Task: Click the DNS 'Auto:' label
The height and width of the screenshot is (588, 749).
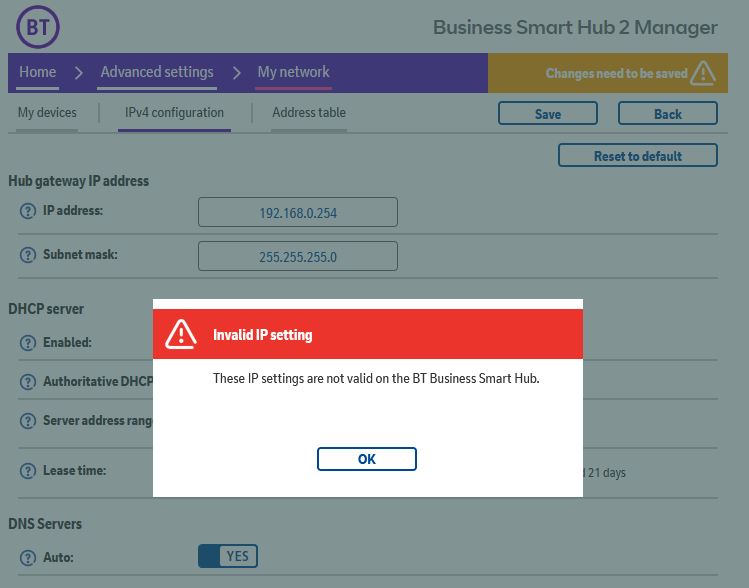Action: [x=58, y=557]
